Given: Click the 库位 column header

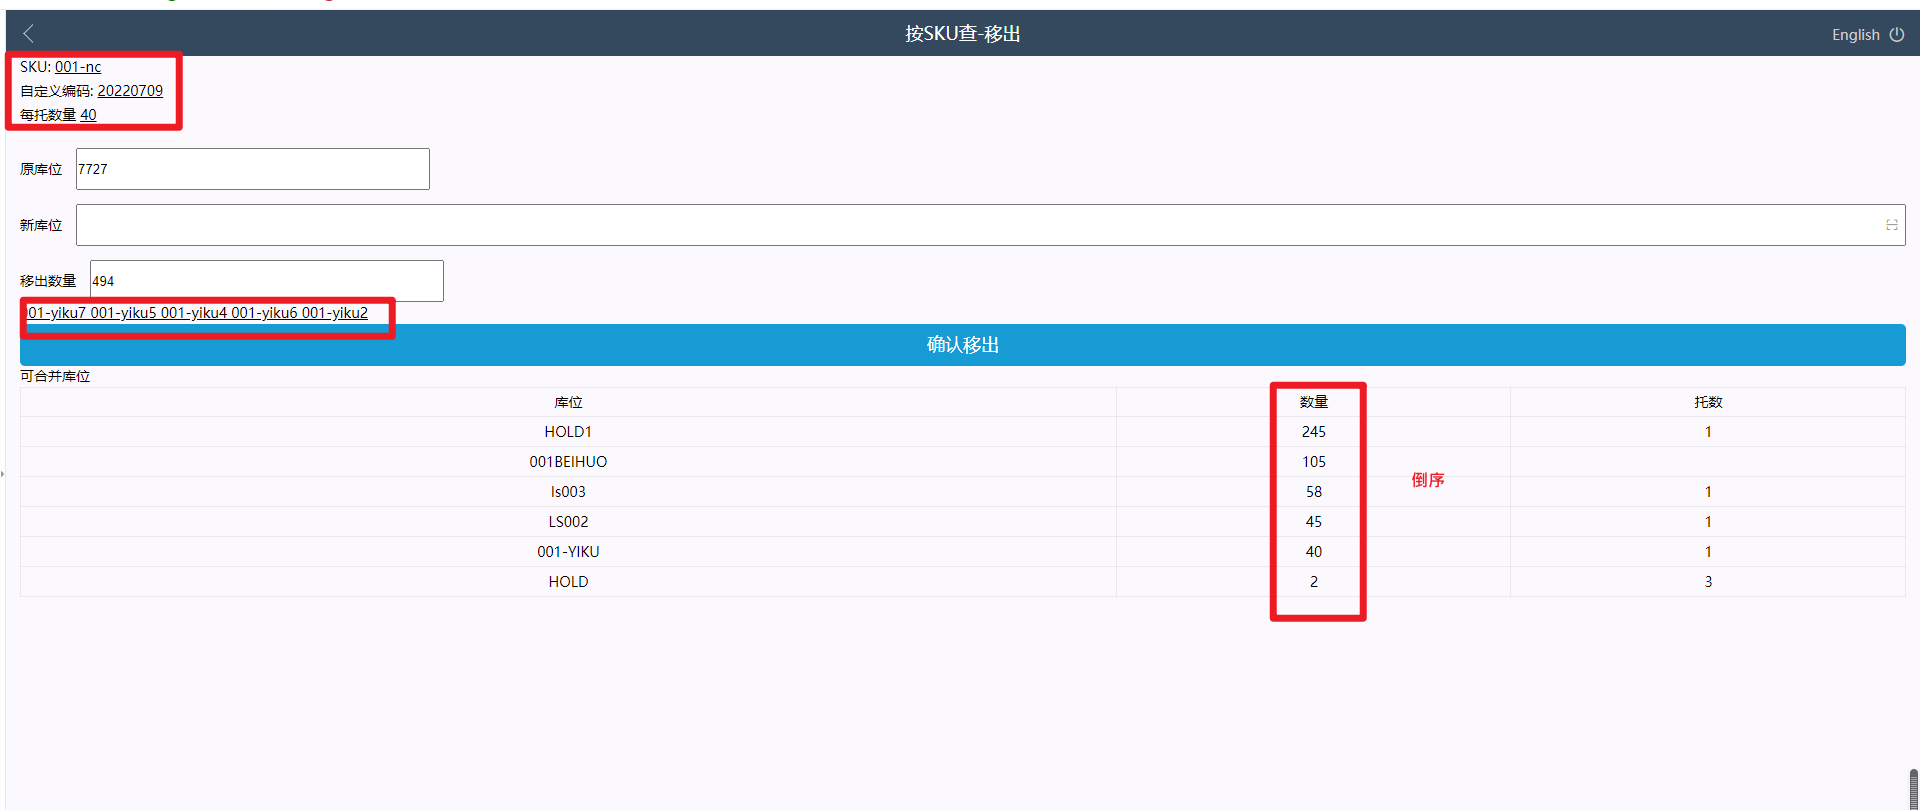Looking at the screenshot, I should 568,402.
